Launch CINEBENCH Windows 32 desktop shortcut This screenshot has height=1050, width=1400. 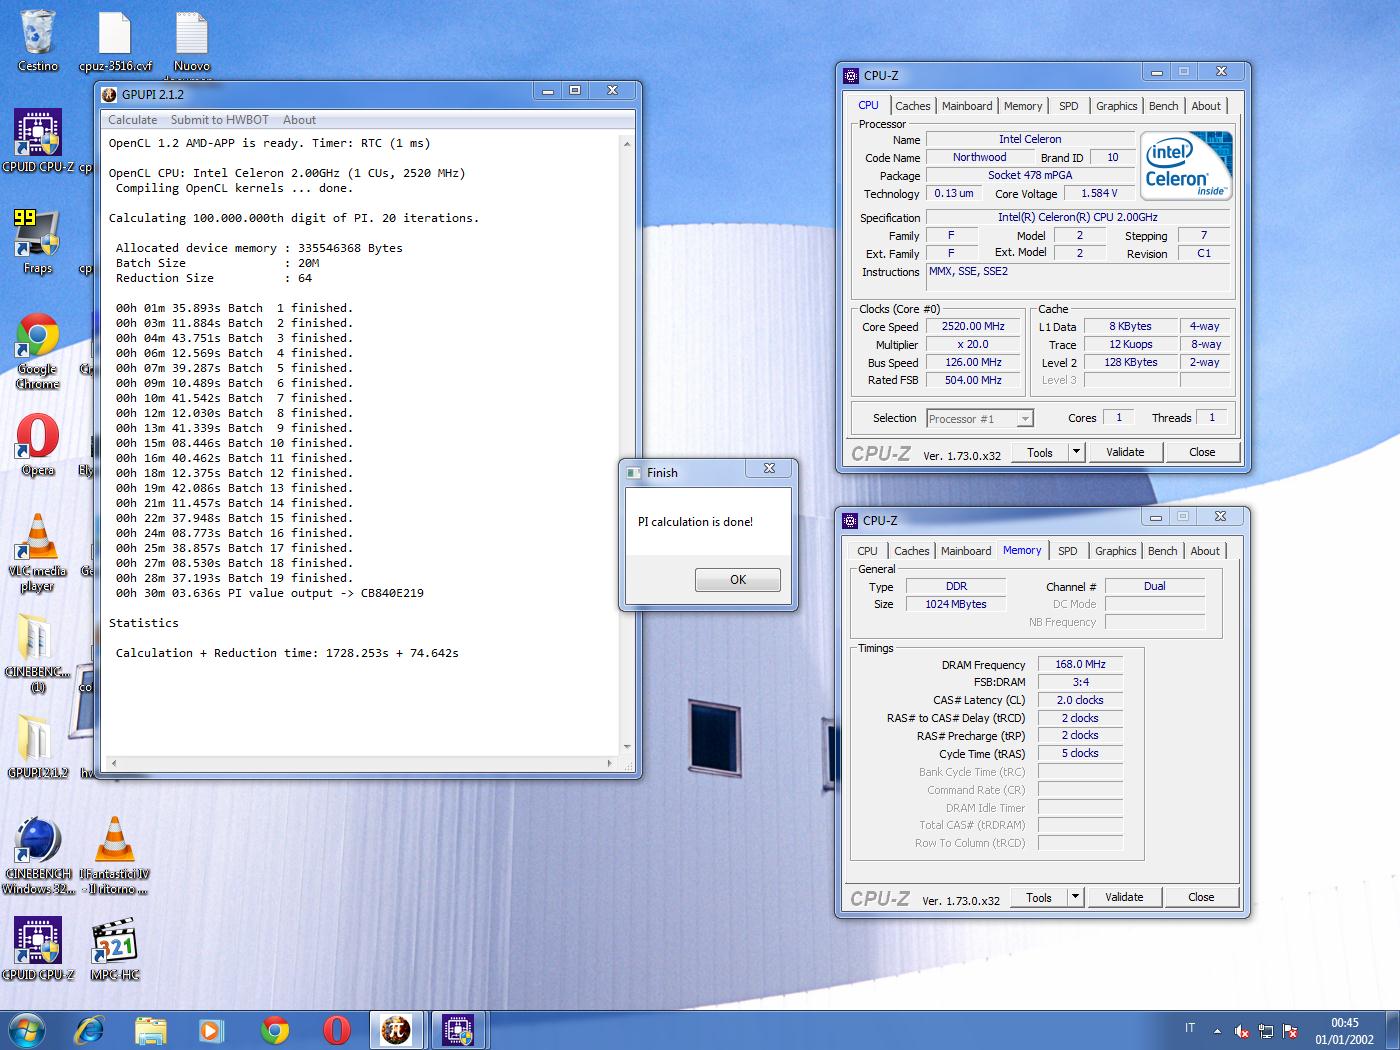[38, 855]
